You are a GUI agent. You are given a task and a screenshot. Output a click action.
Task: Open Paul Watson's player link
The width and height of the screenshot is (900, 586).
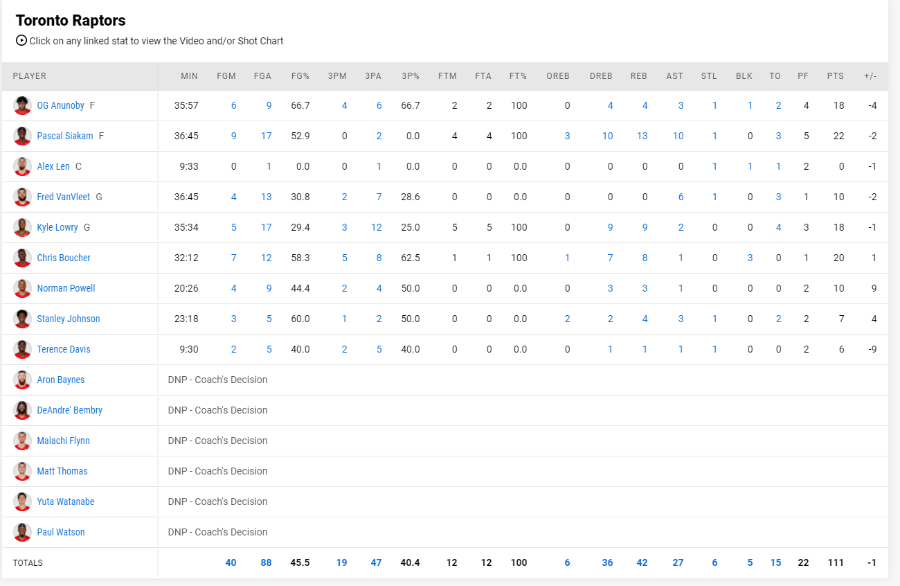coord(61,532)
